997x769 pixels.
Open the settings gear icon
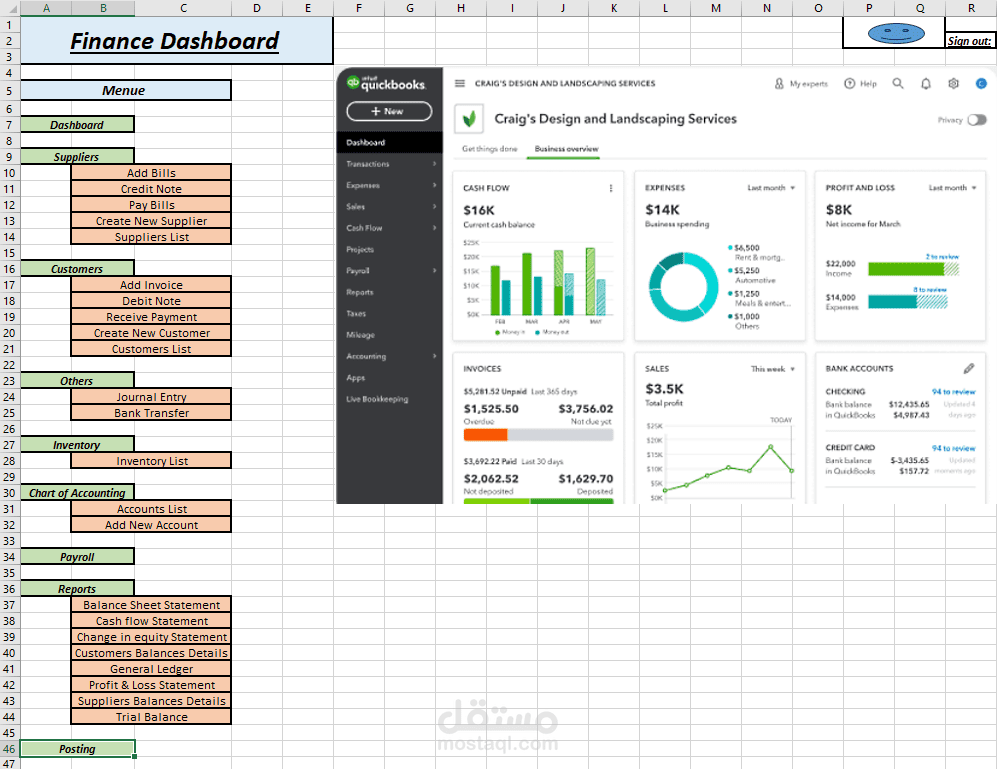953,83
